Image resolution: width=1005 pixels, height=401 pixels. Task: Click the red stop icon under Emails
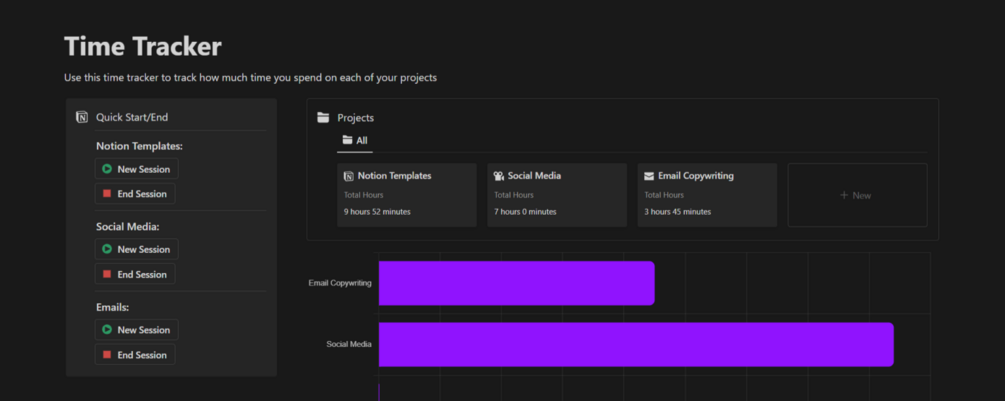point(106,355)
